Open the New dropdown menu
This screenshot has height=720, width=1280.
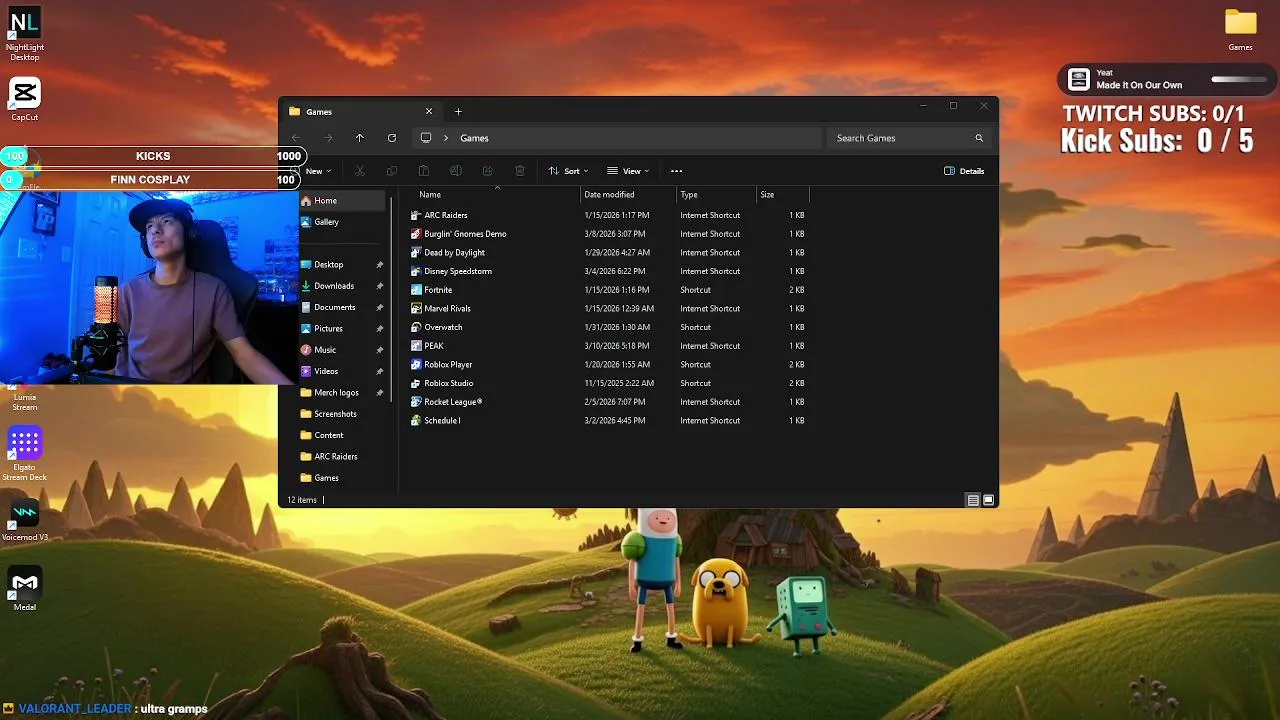317,171
